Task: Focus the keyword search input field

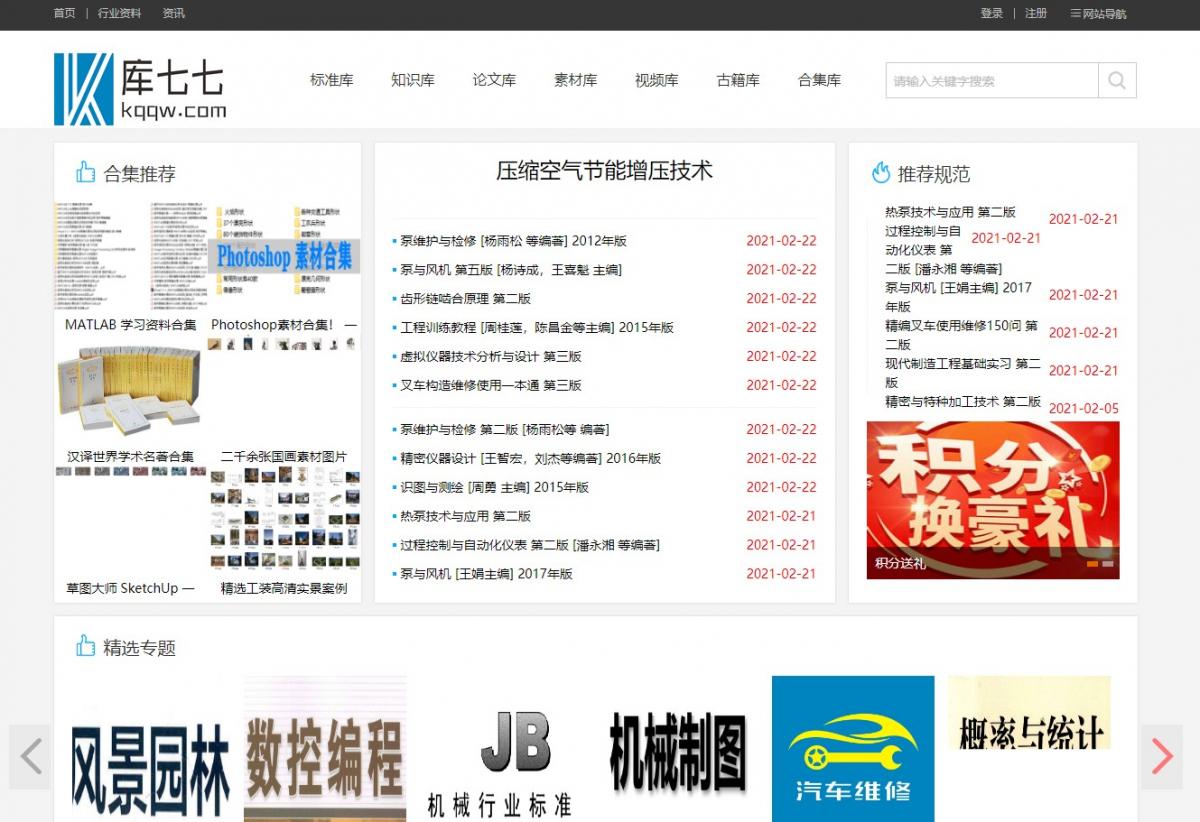Action: point(990,81)
